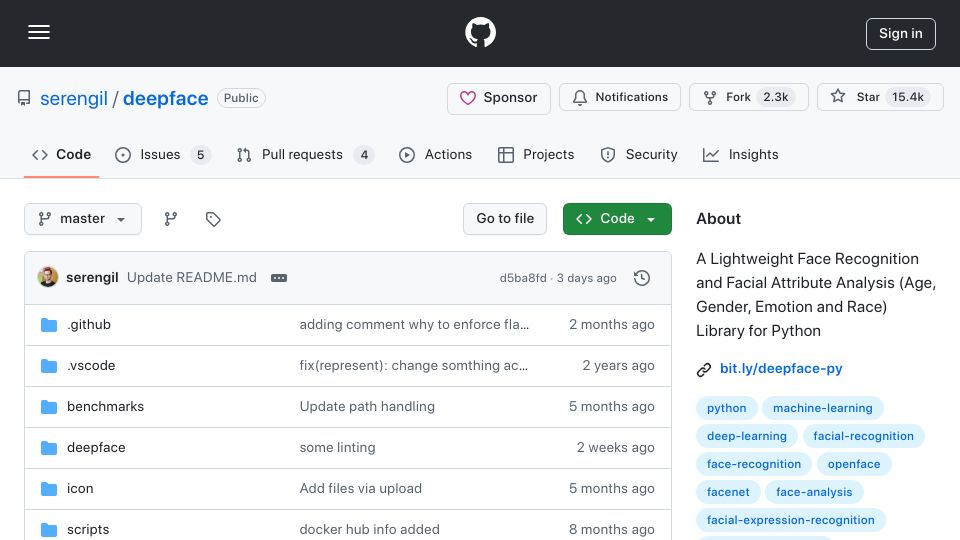Switch to the Actions tab
960x540 pixels.
click(435, 154)
